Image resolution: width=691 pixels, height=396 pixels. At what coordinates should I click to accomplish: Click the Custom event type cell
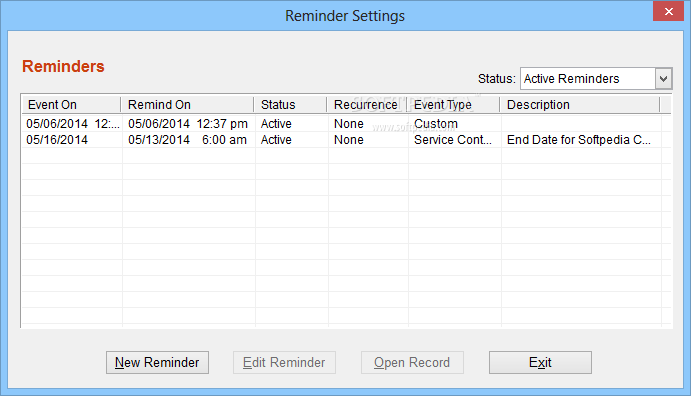(436, 124)
